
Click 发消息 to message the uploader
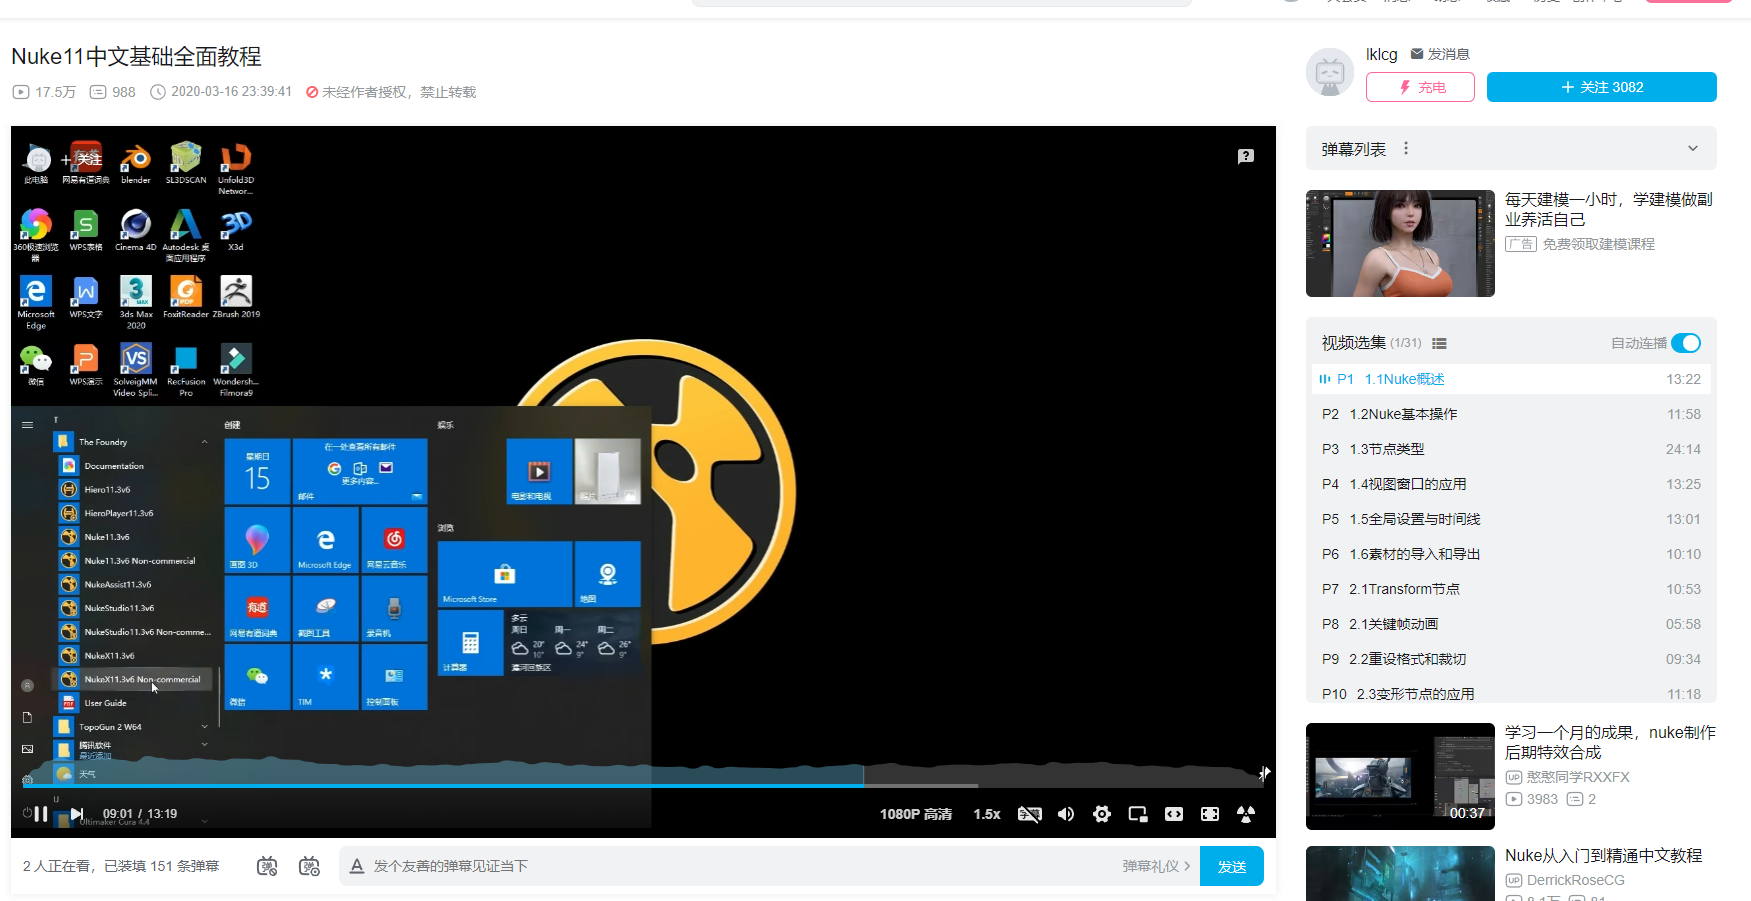click(x=1440, y=54)
